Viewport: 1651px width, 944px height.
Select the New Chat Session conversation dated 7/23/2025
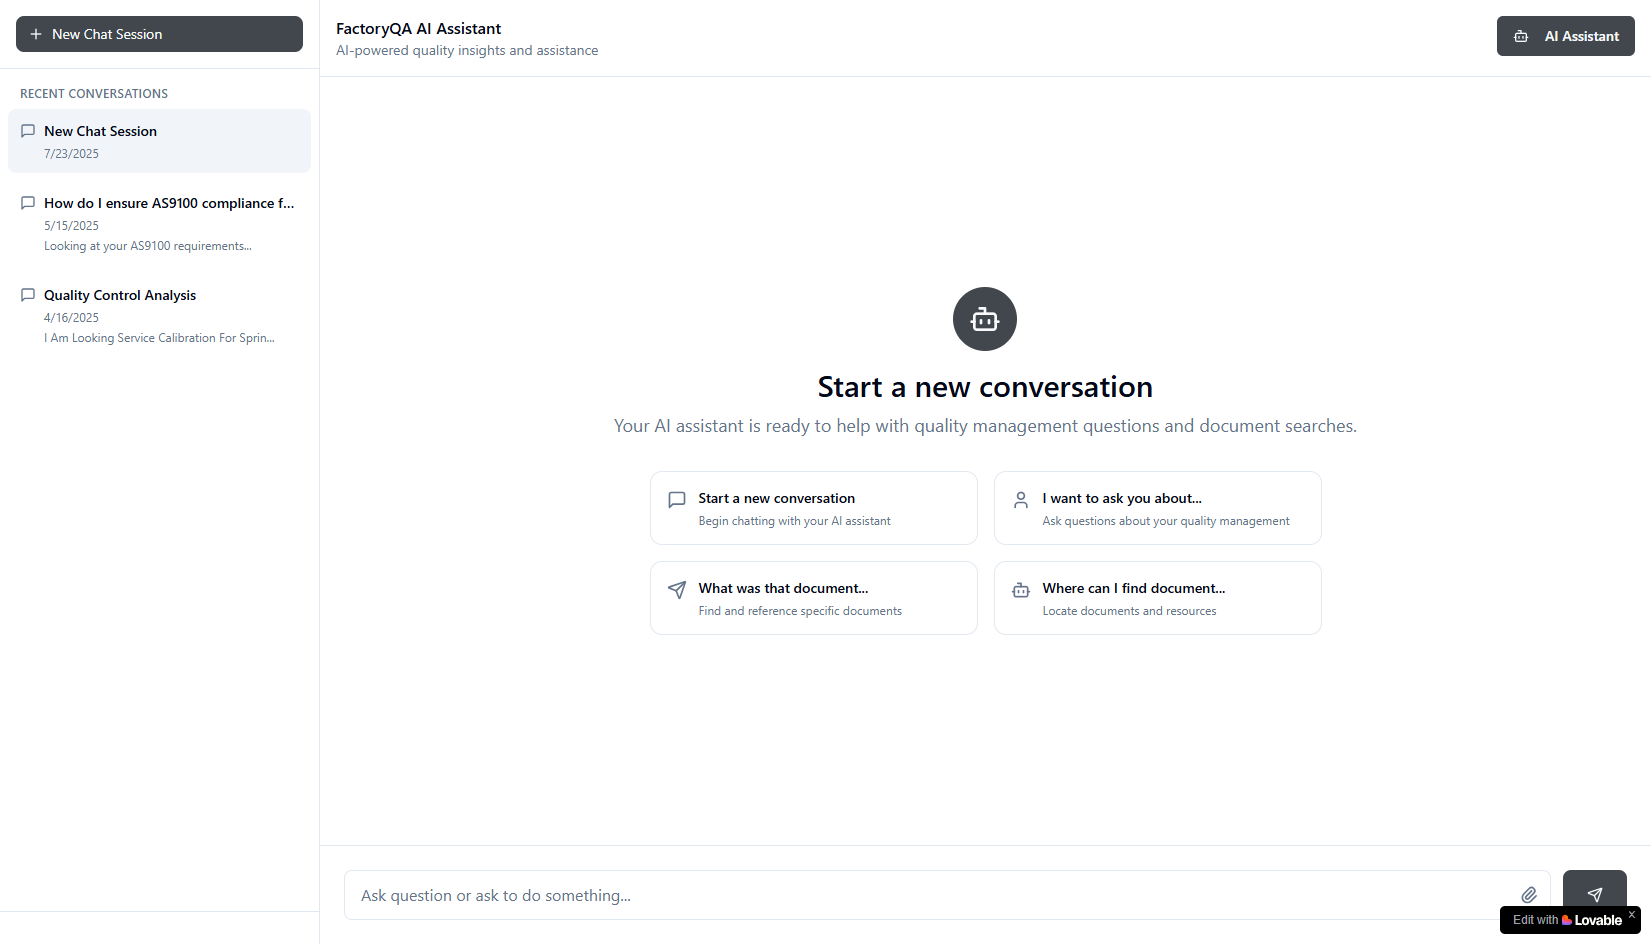click(159, 141)
